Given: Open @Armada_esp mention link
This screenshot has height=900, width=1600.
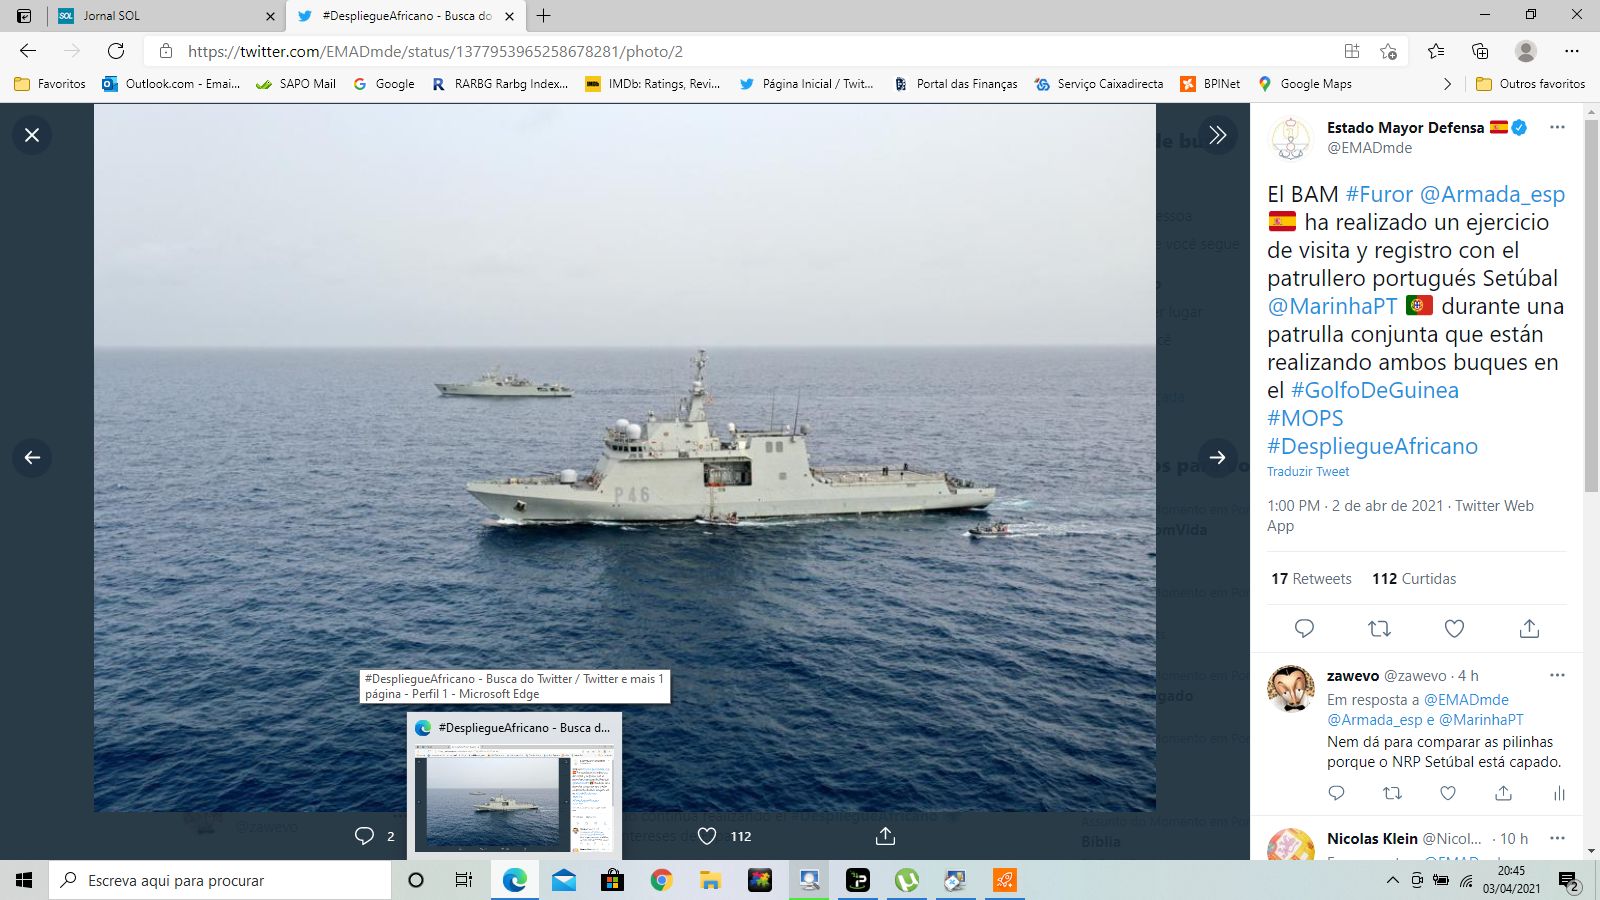Looking at the screenshot, I should 1492,194.
